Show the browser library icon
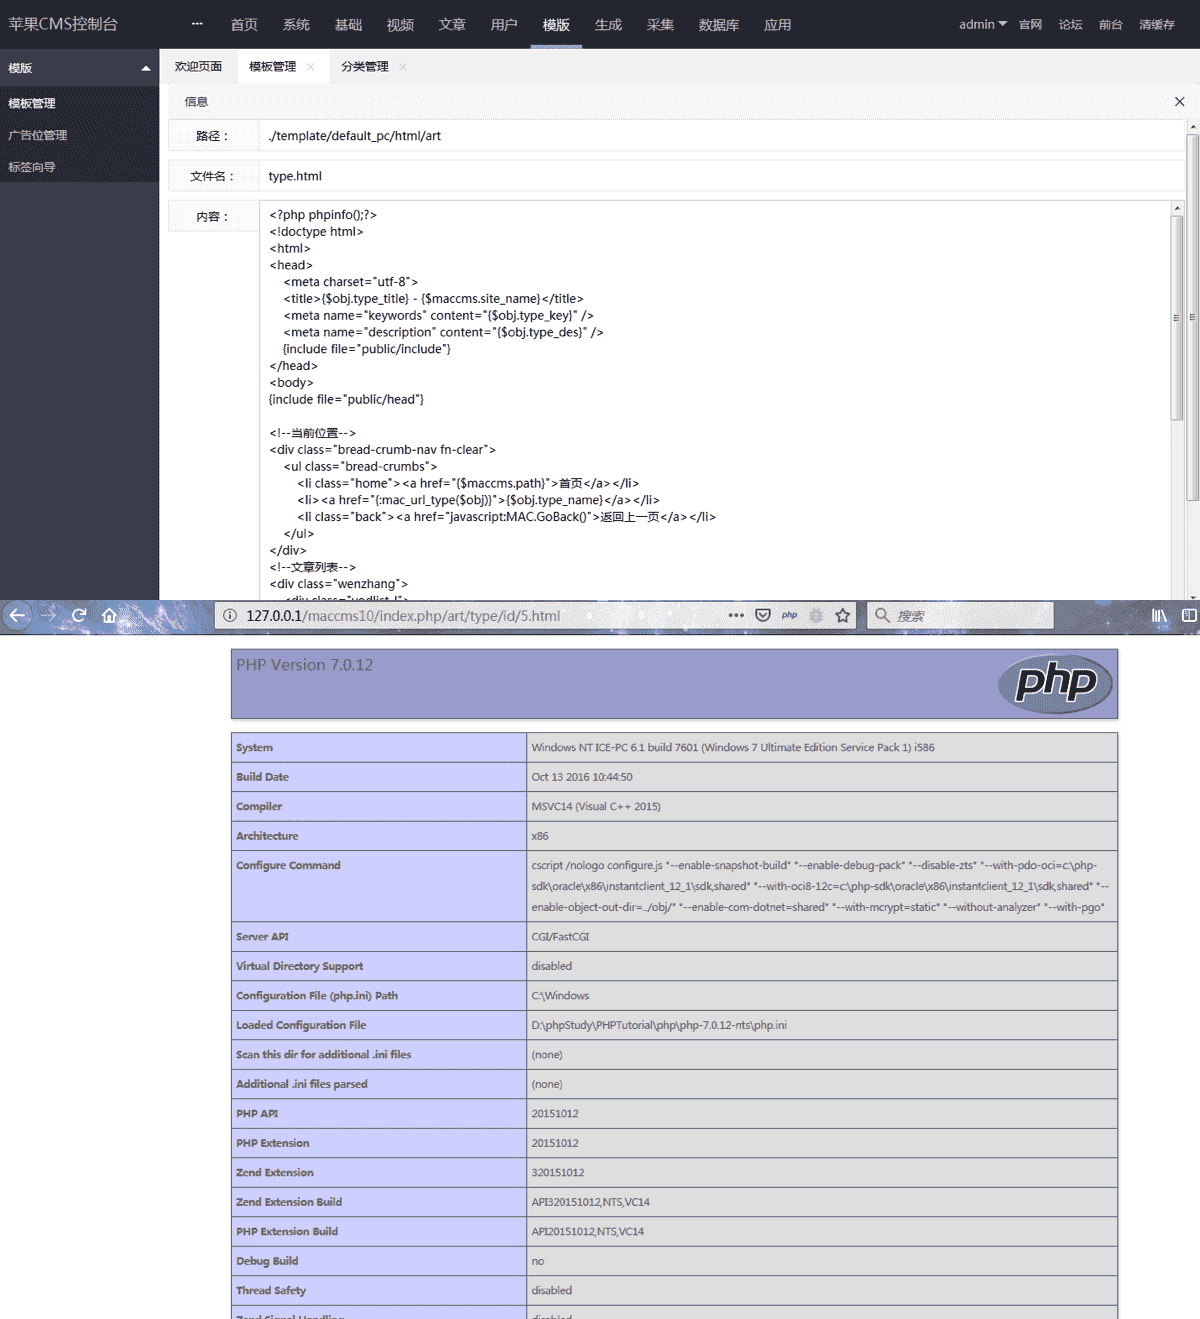Screen dimensions: 1200x1319 (x=1159, y=616)
